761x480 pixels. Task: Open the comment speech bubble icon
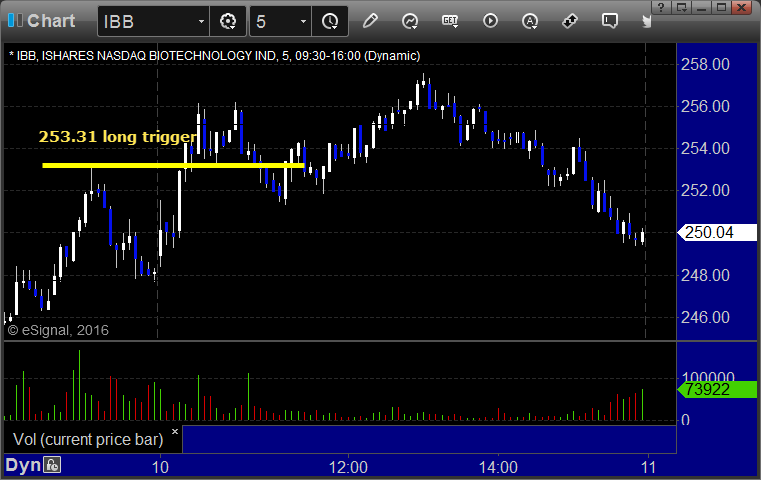610,21
